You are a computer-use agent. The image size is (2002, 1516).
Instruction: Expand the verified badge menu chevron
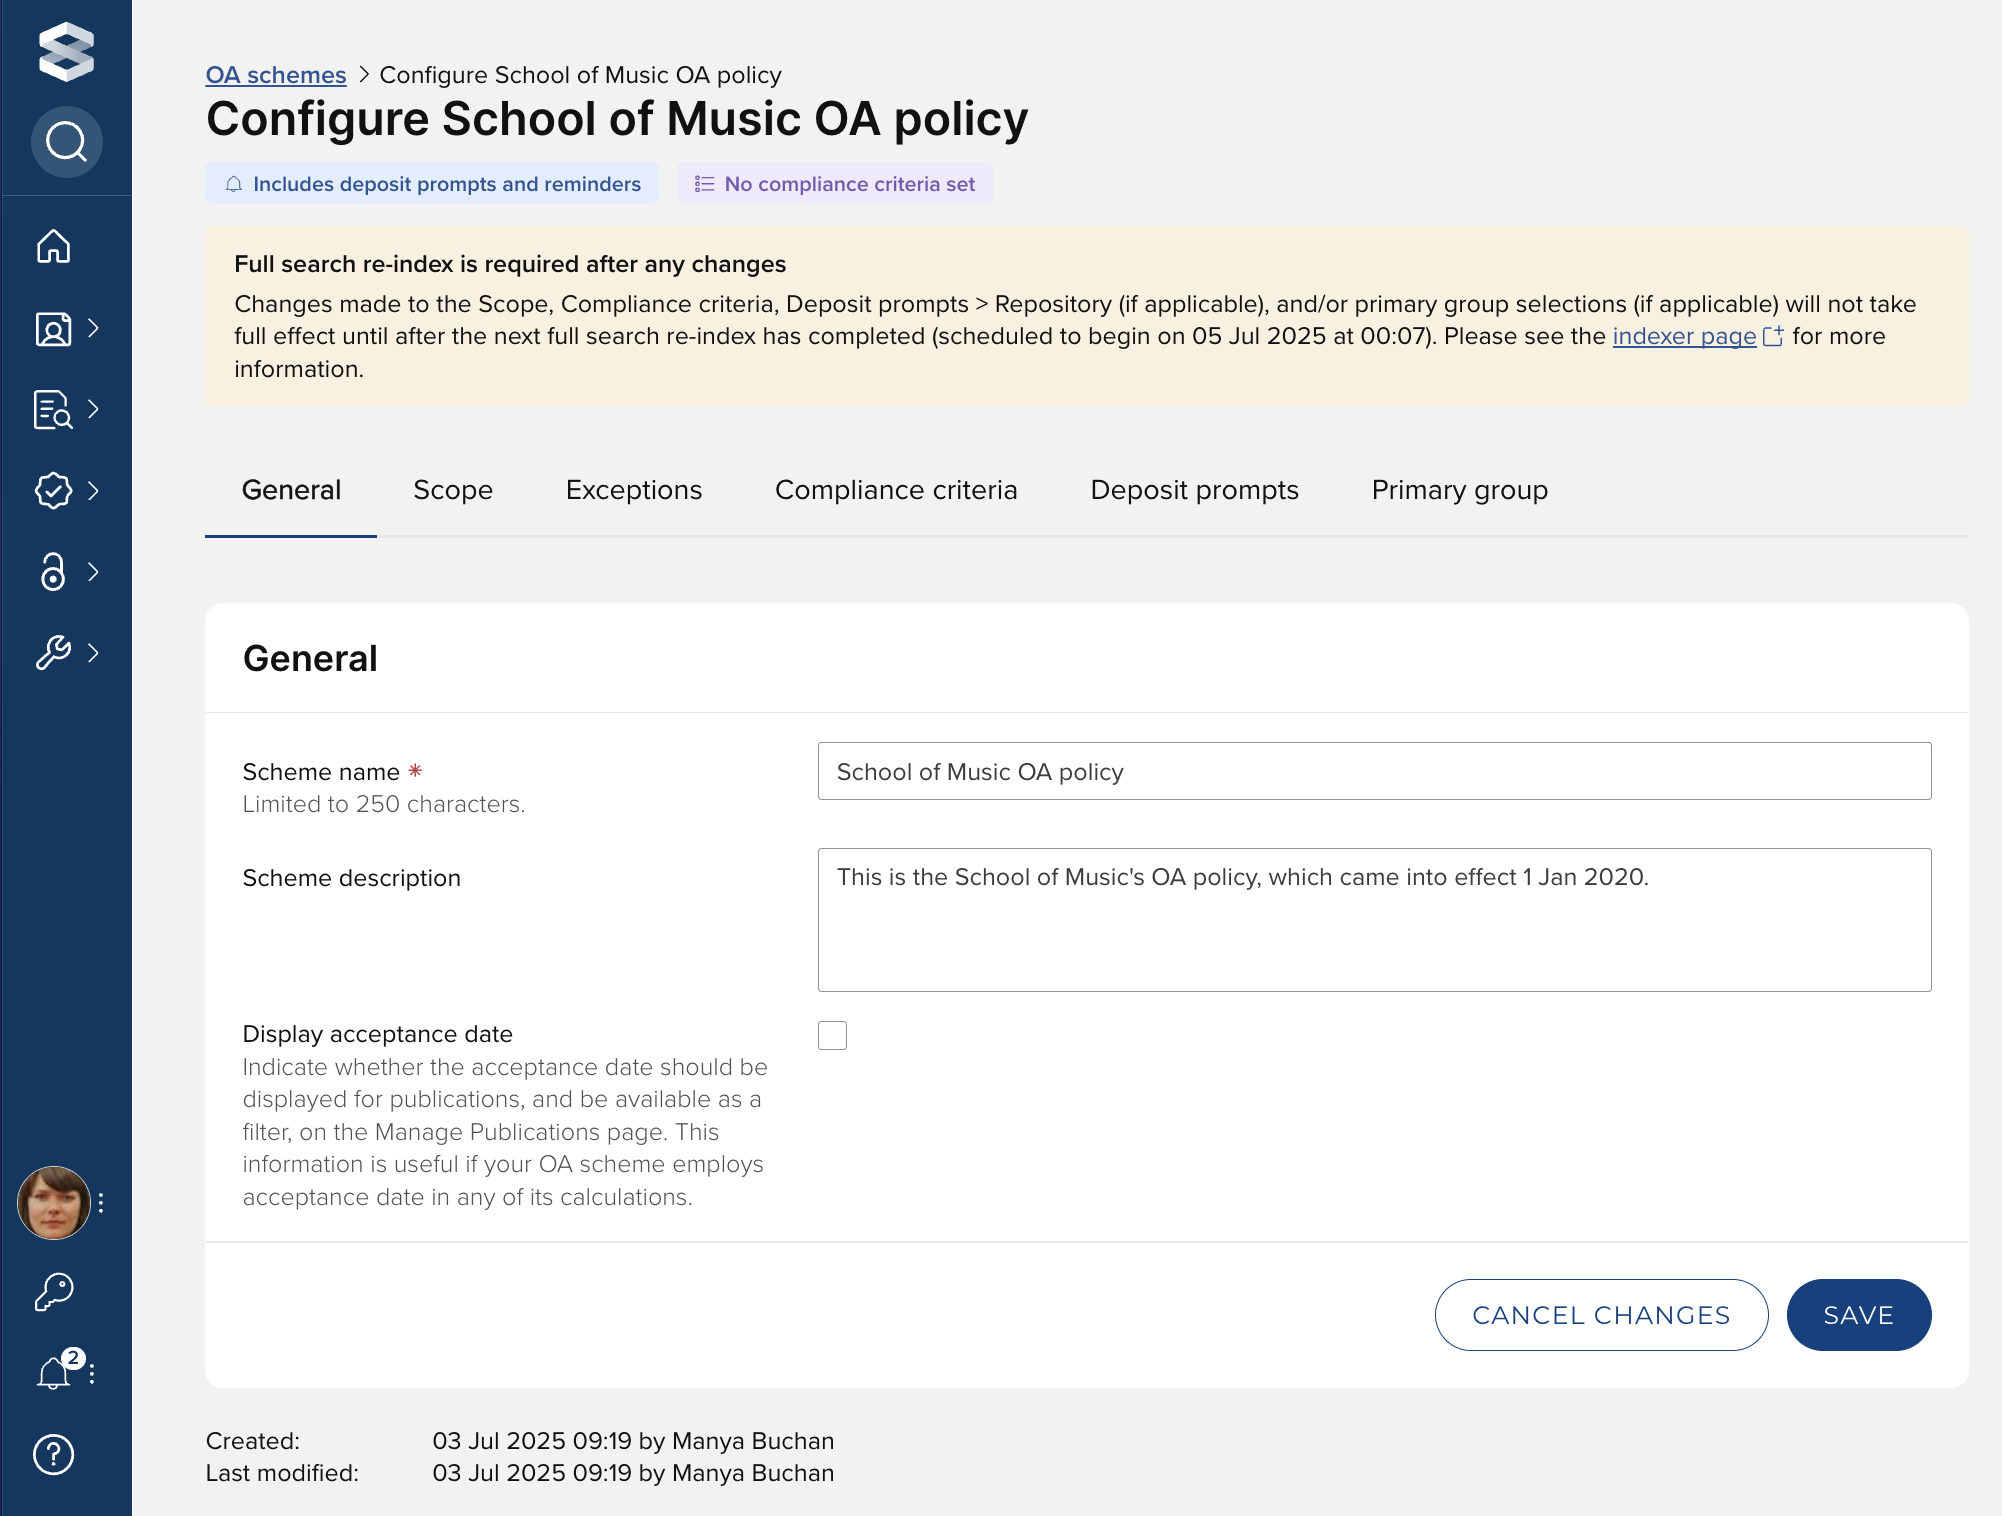coord(94,490)
